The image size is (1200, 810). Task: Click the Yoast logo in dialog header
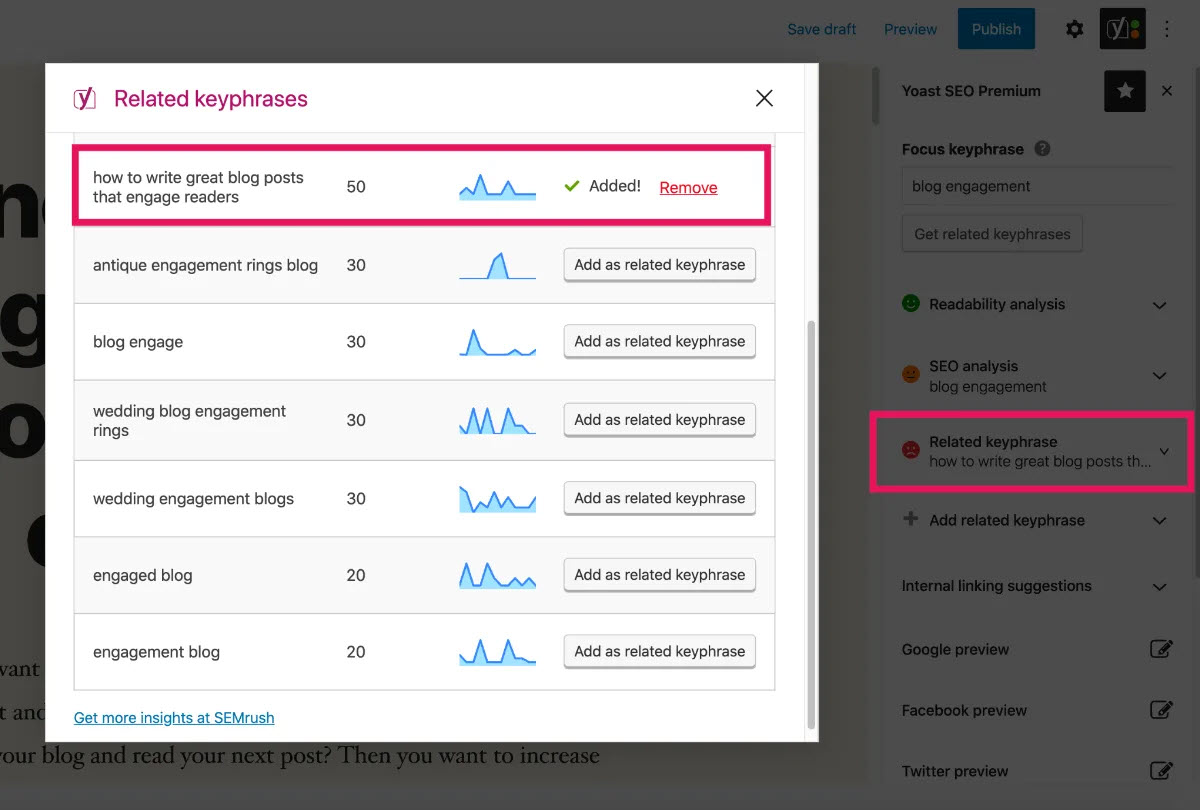pos(85,98)
